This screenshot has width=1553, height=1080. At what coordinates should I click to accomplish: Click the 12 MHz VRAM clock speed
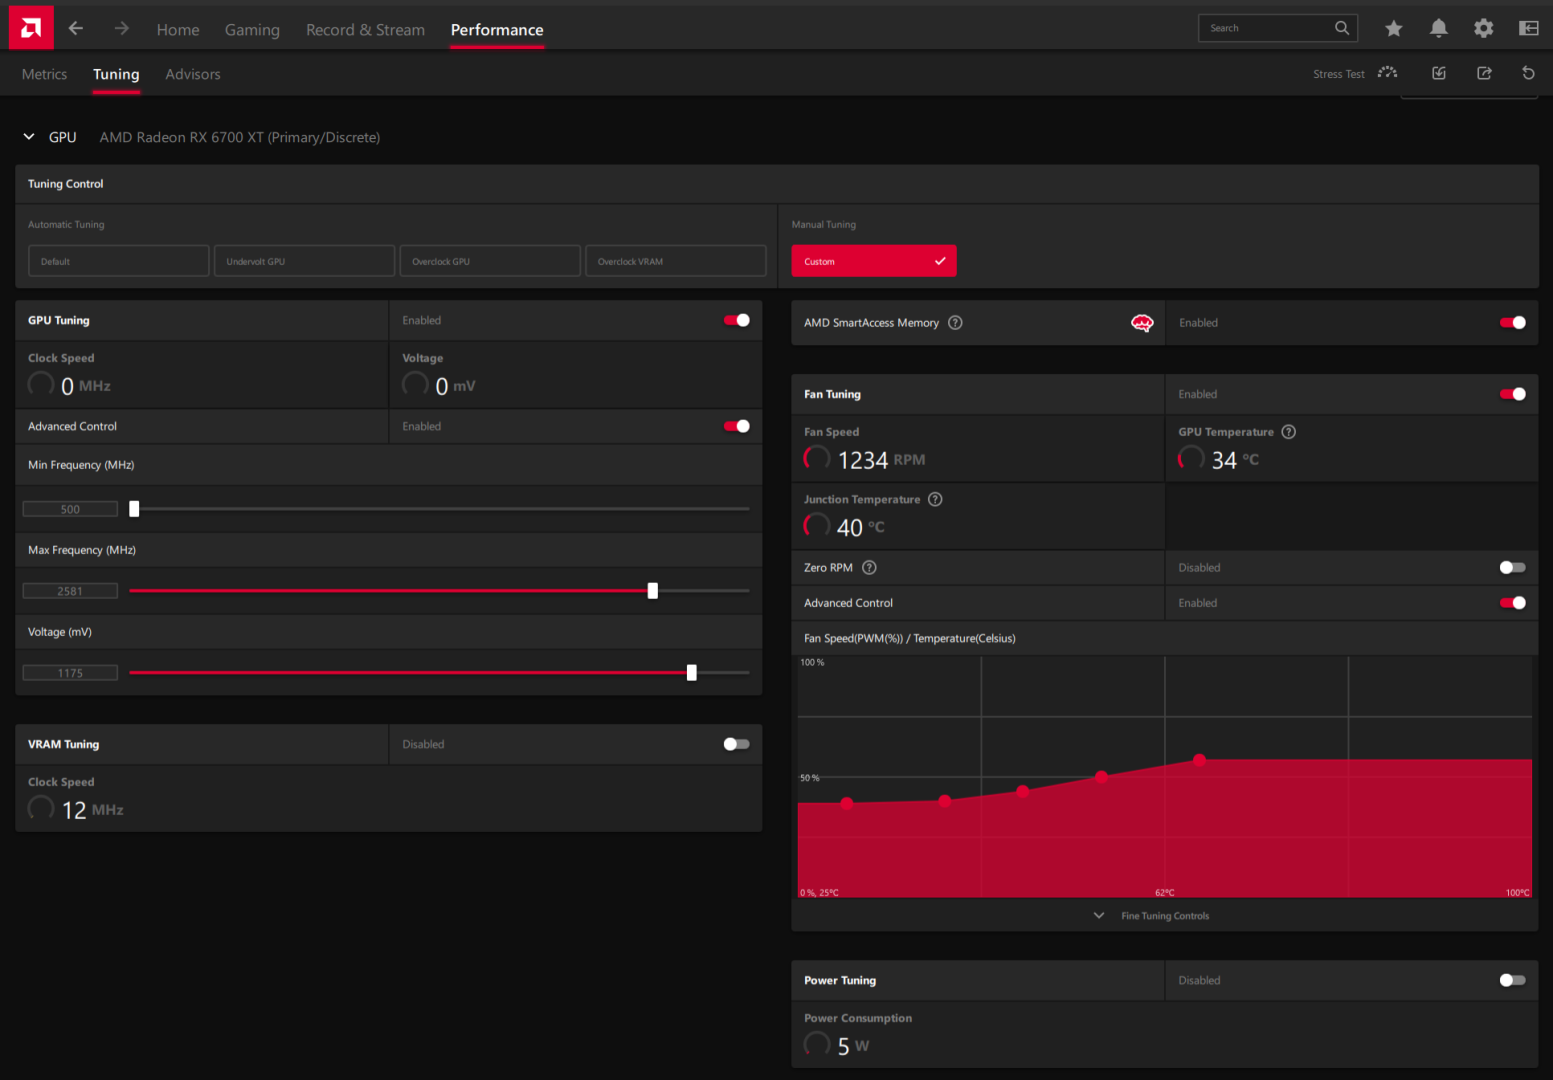pyautogui.click(x=92, y=810)
